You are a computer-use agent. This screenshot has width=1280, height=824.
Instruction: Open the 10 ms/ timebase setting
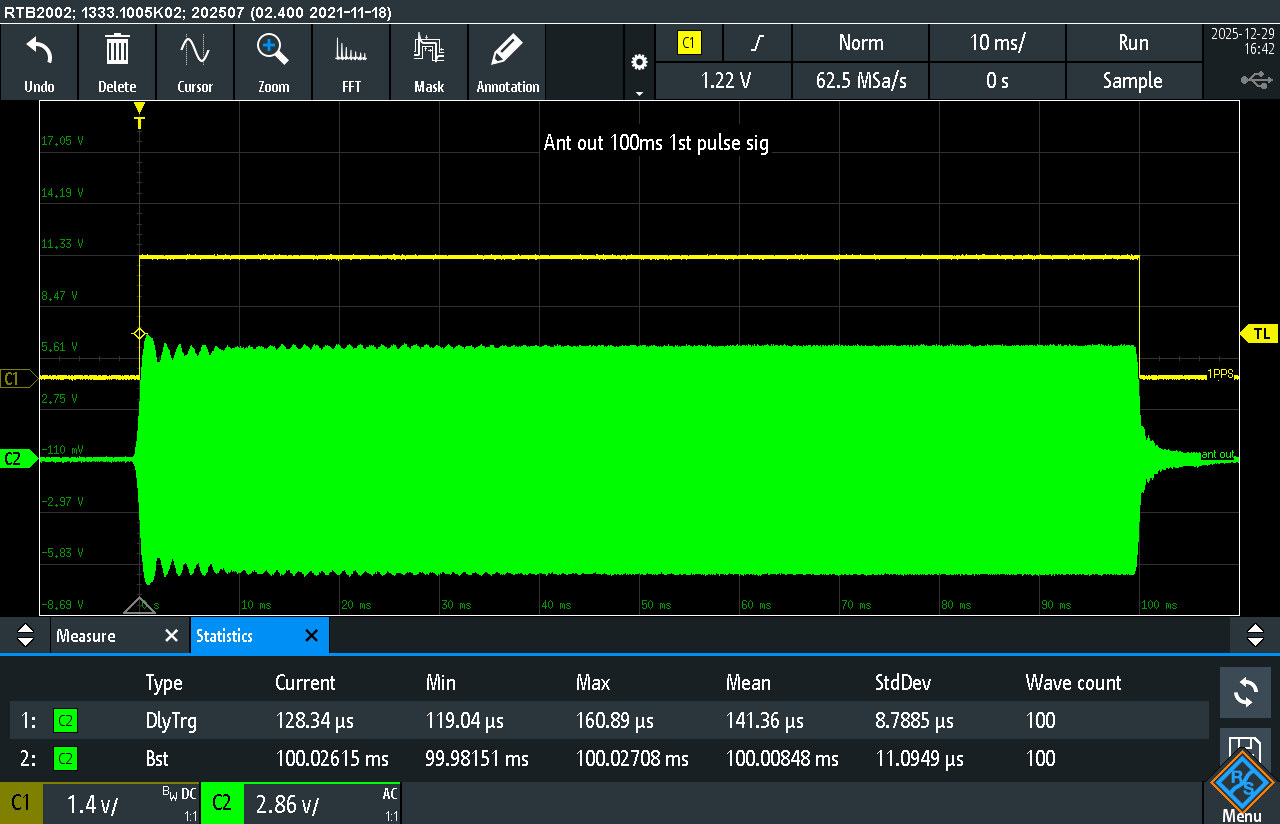997,43
